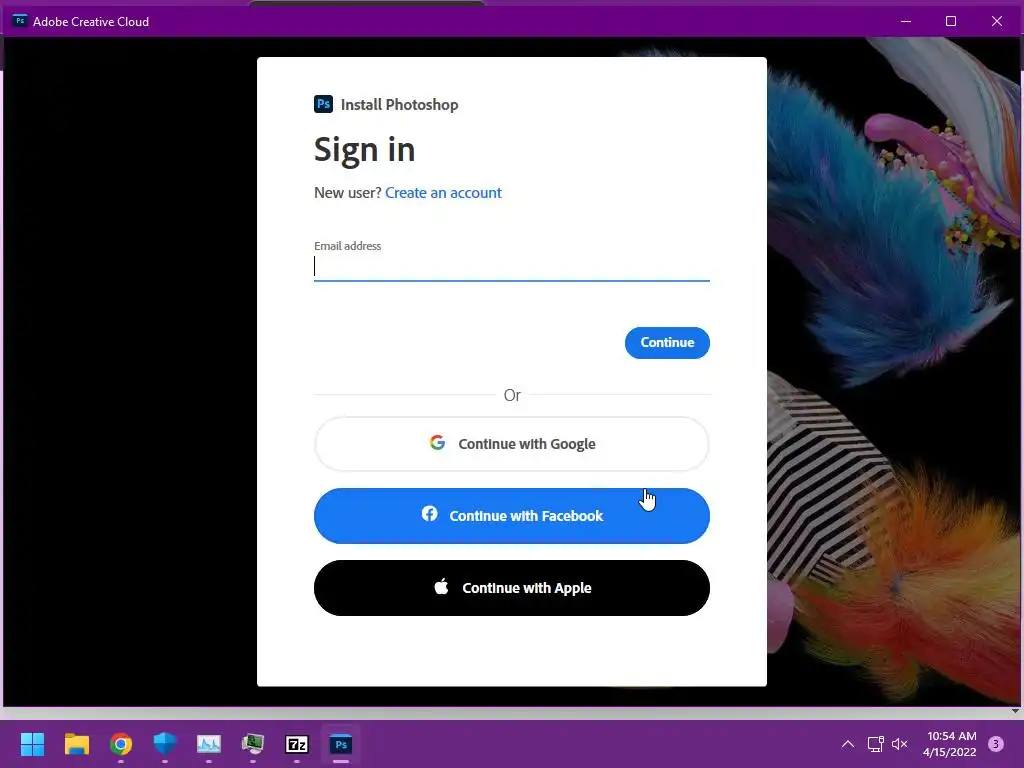
Task: Focus the Email address input field
Action: coord(511,266)
